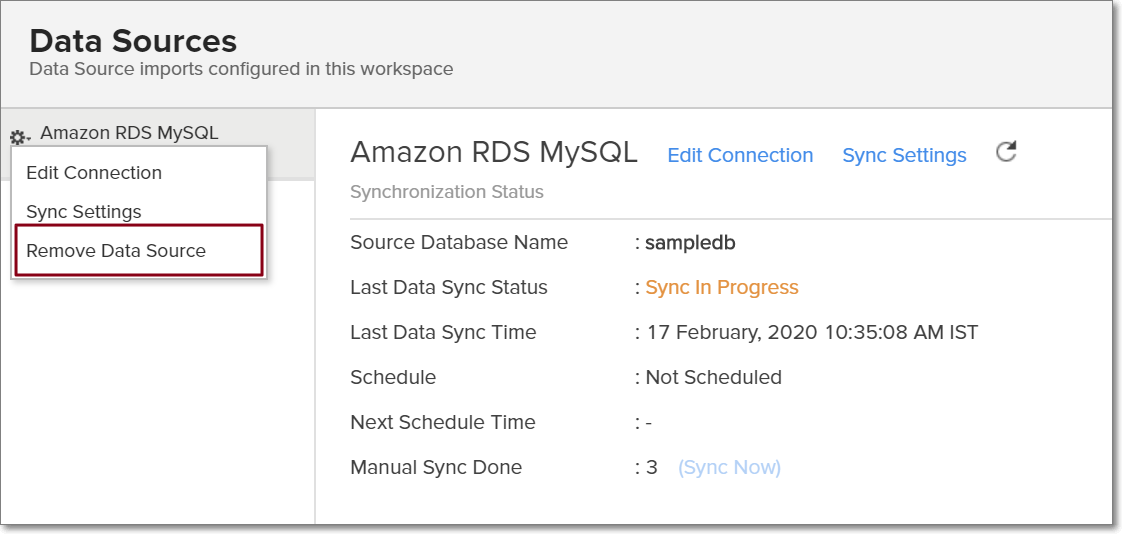Select Amazon RDS MySQL in the sidebar list
This screenshot has height=534, width=1122.
[129, 132]
